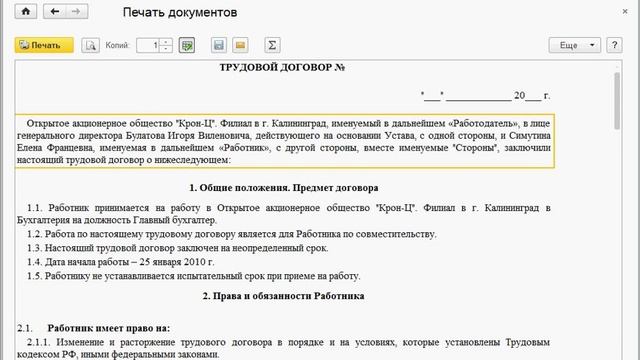This screenshot has height=360, width=640.
Task: Click clause 1.2 about работа по совместительству
Action: tap(231, 234)
